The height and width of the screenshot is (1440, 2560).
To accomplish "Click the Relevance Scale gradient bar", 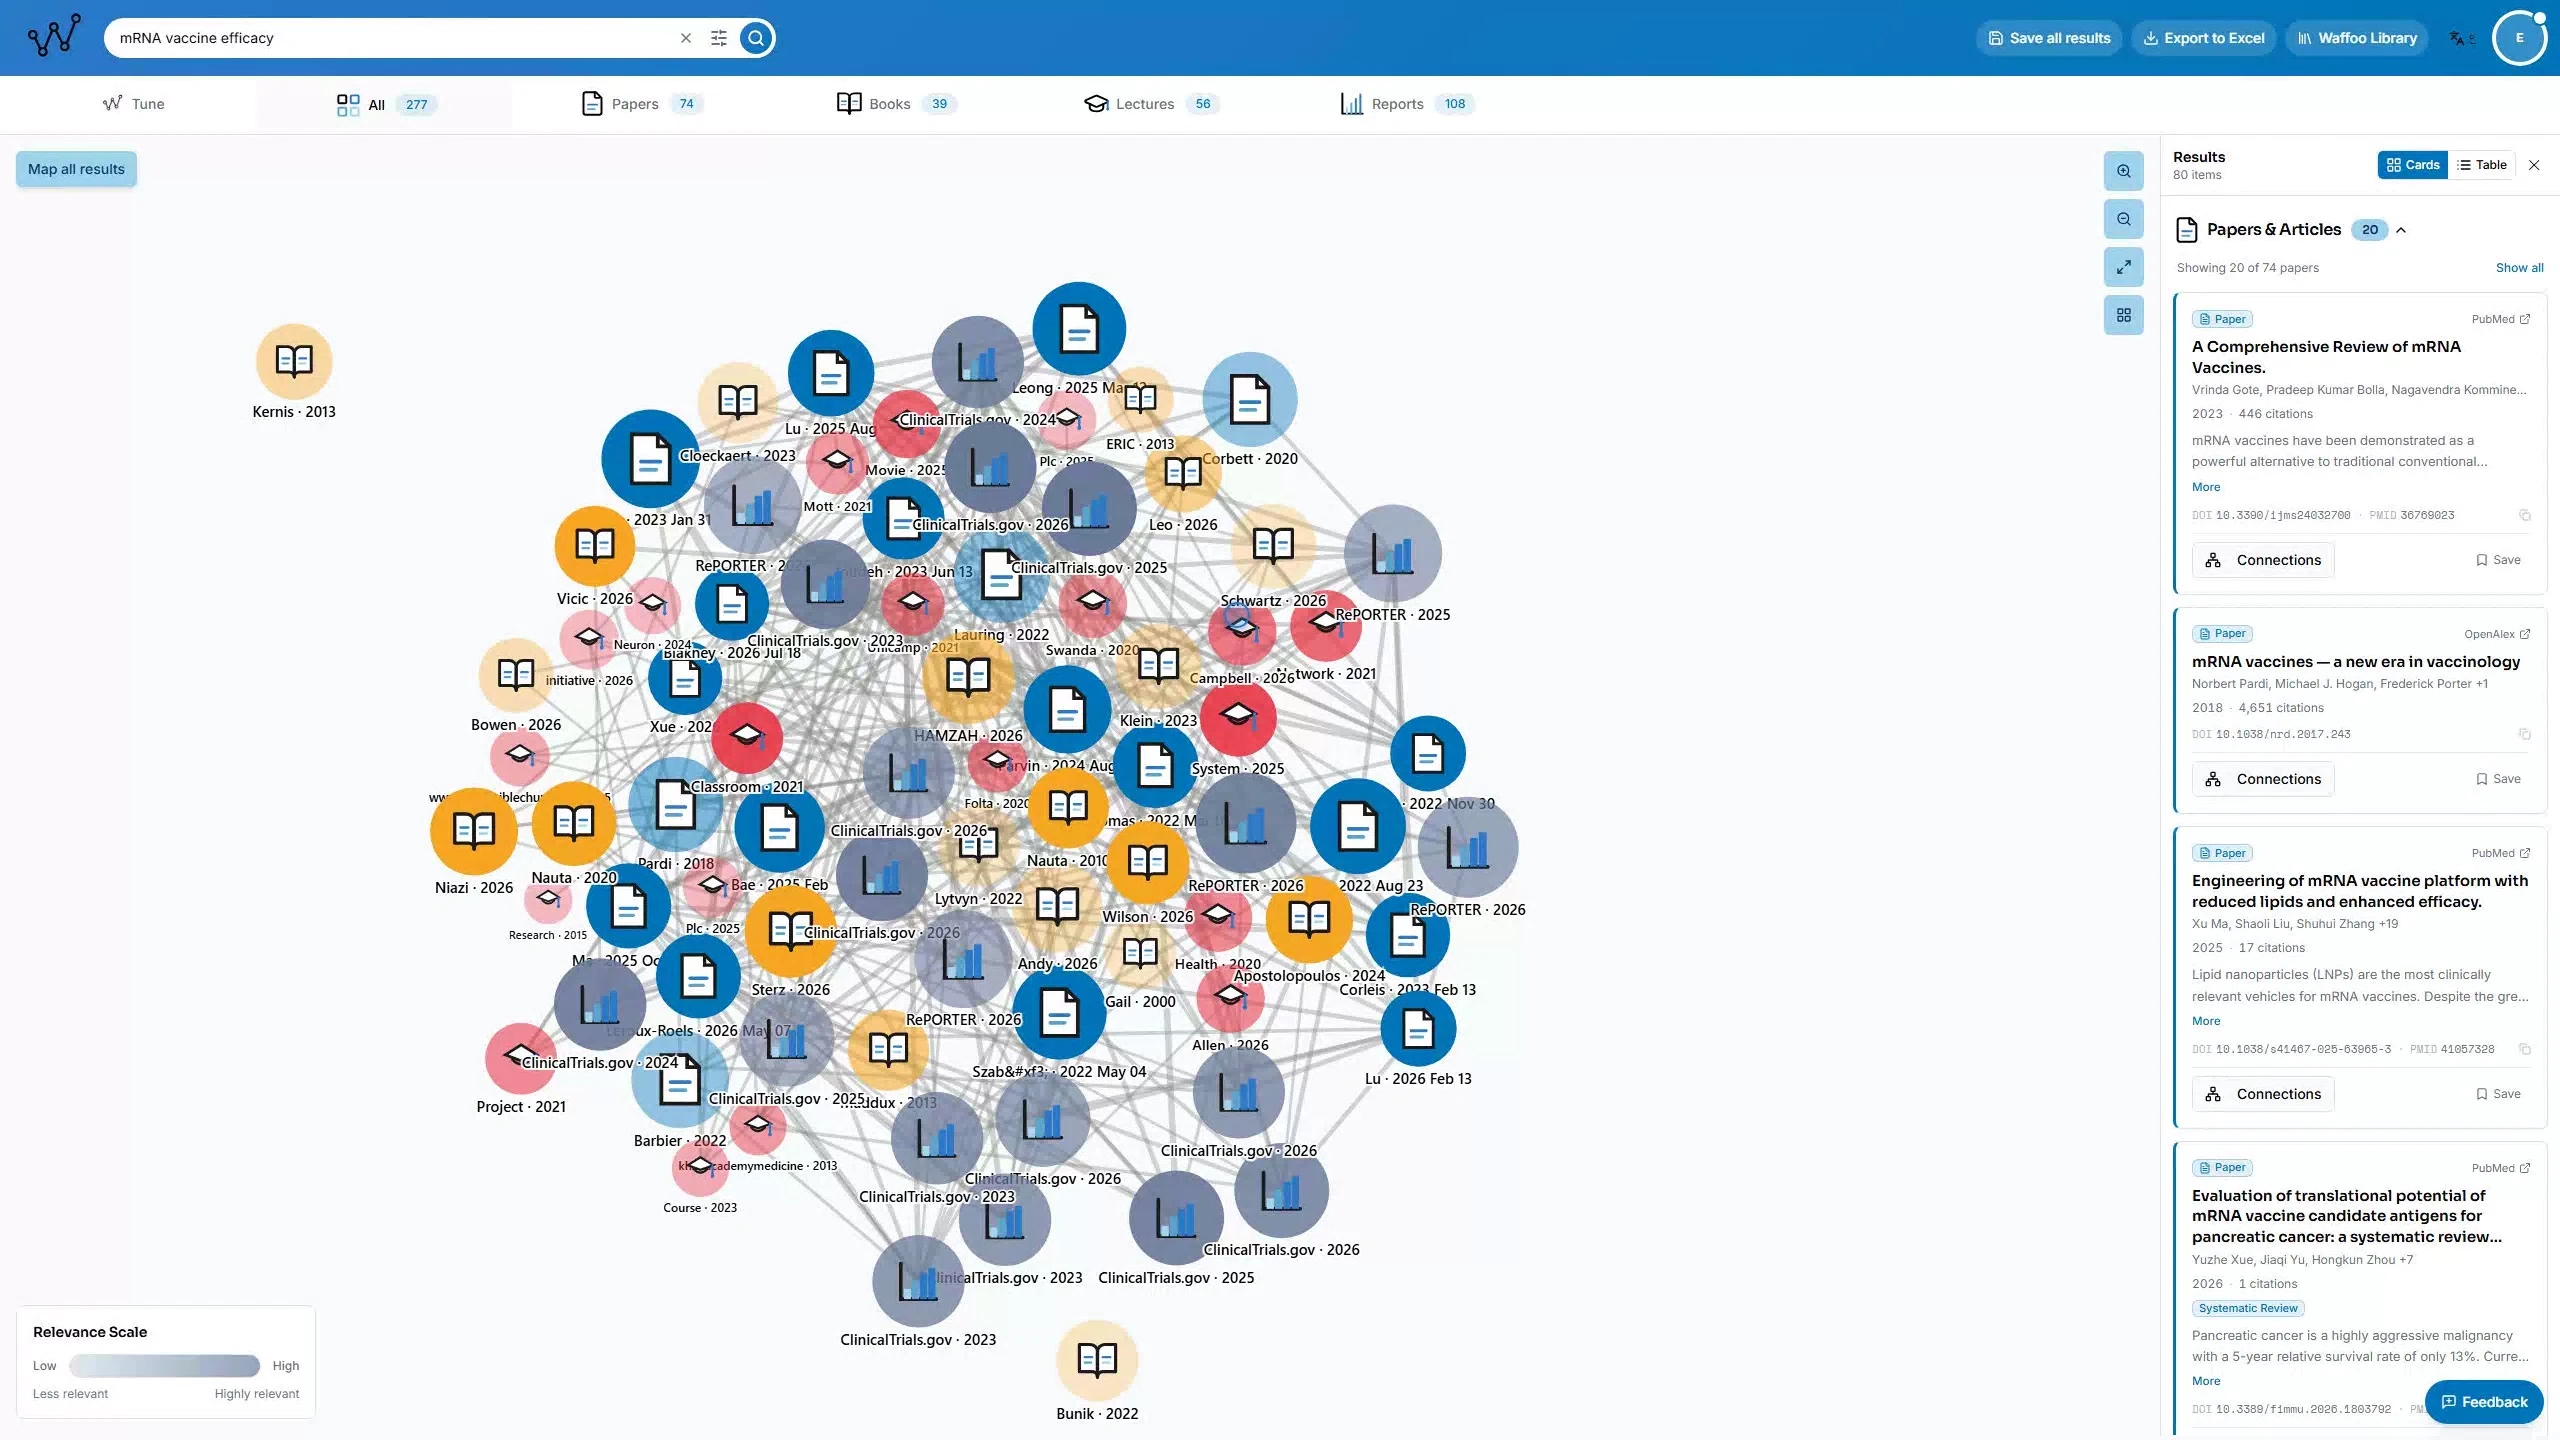I will 165,1365.
